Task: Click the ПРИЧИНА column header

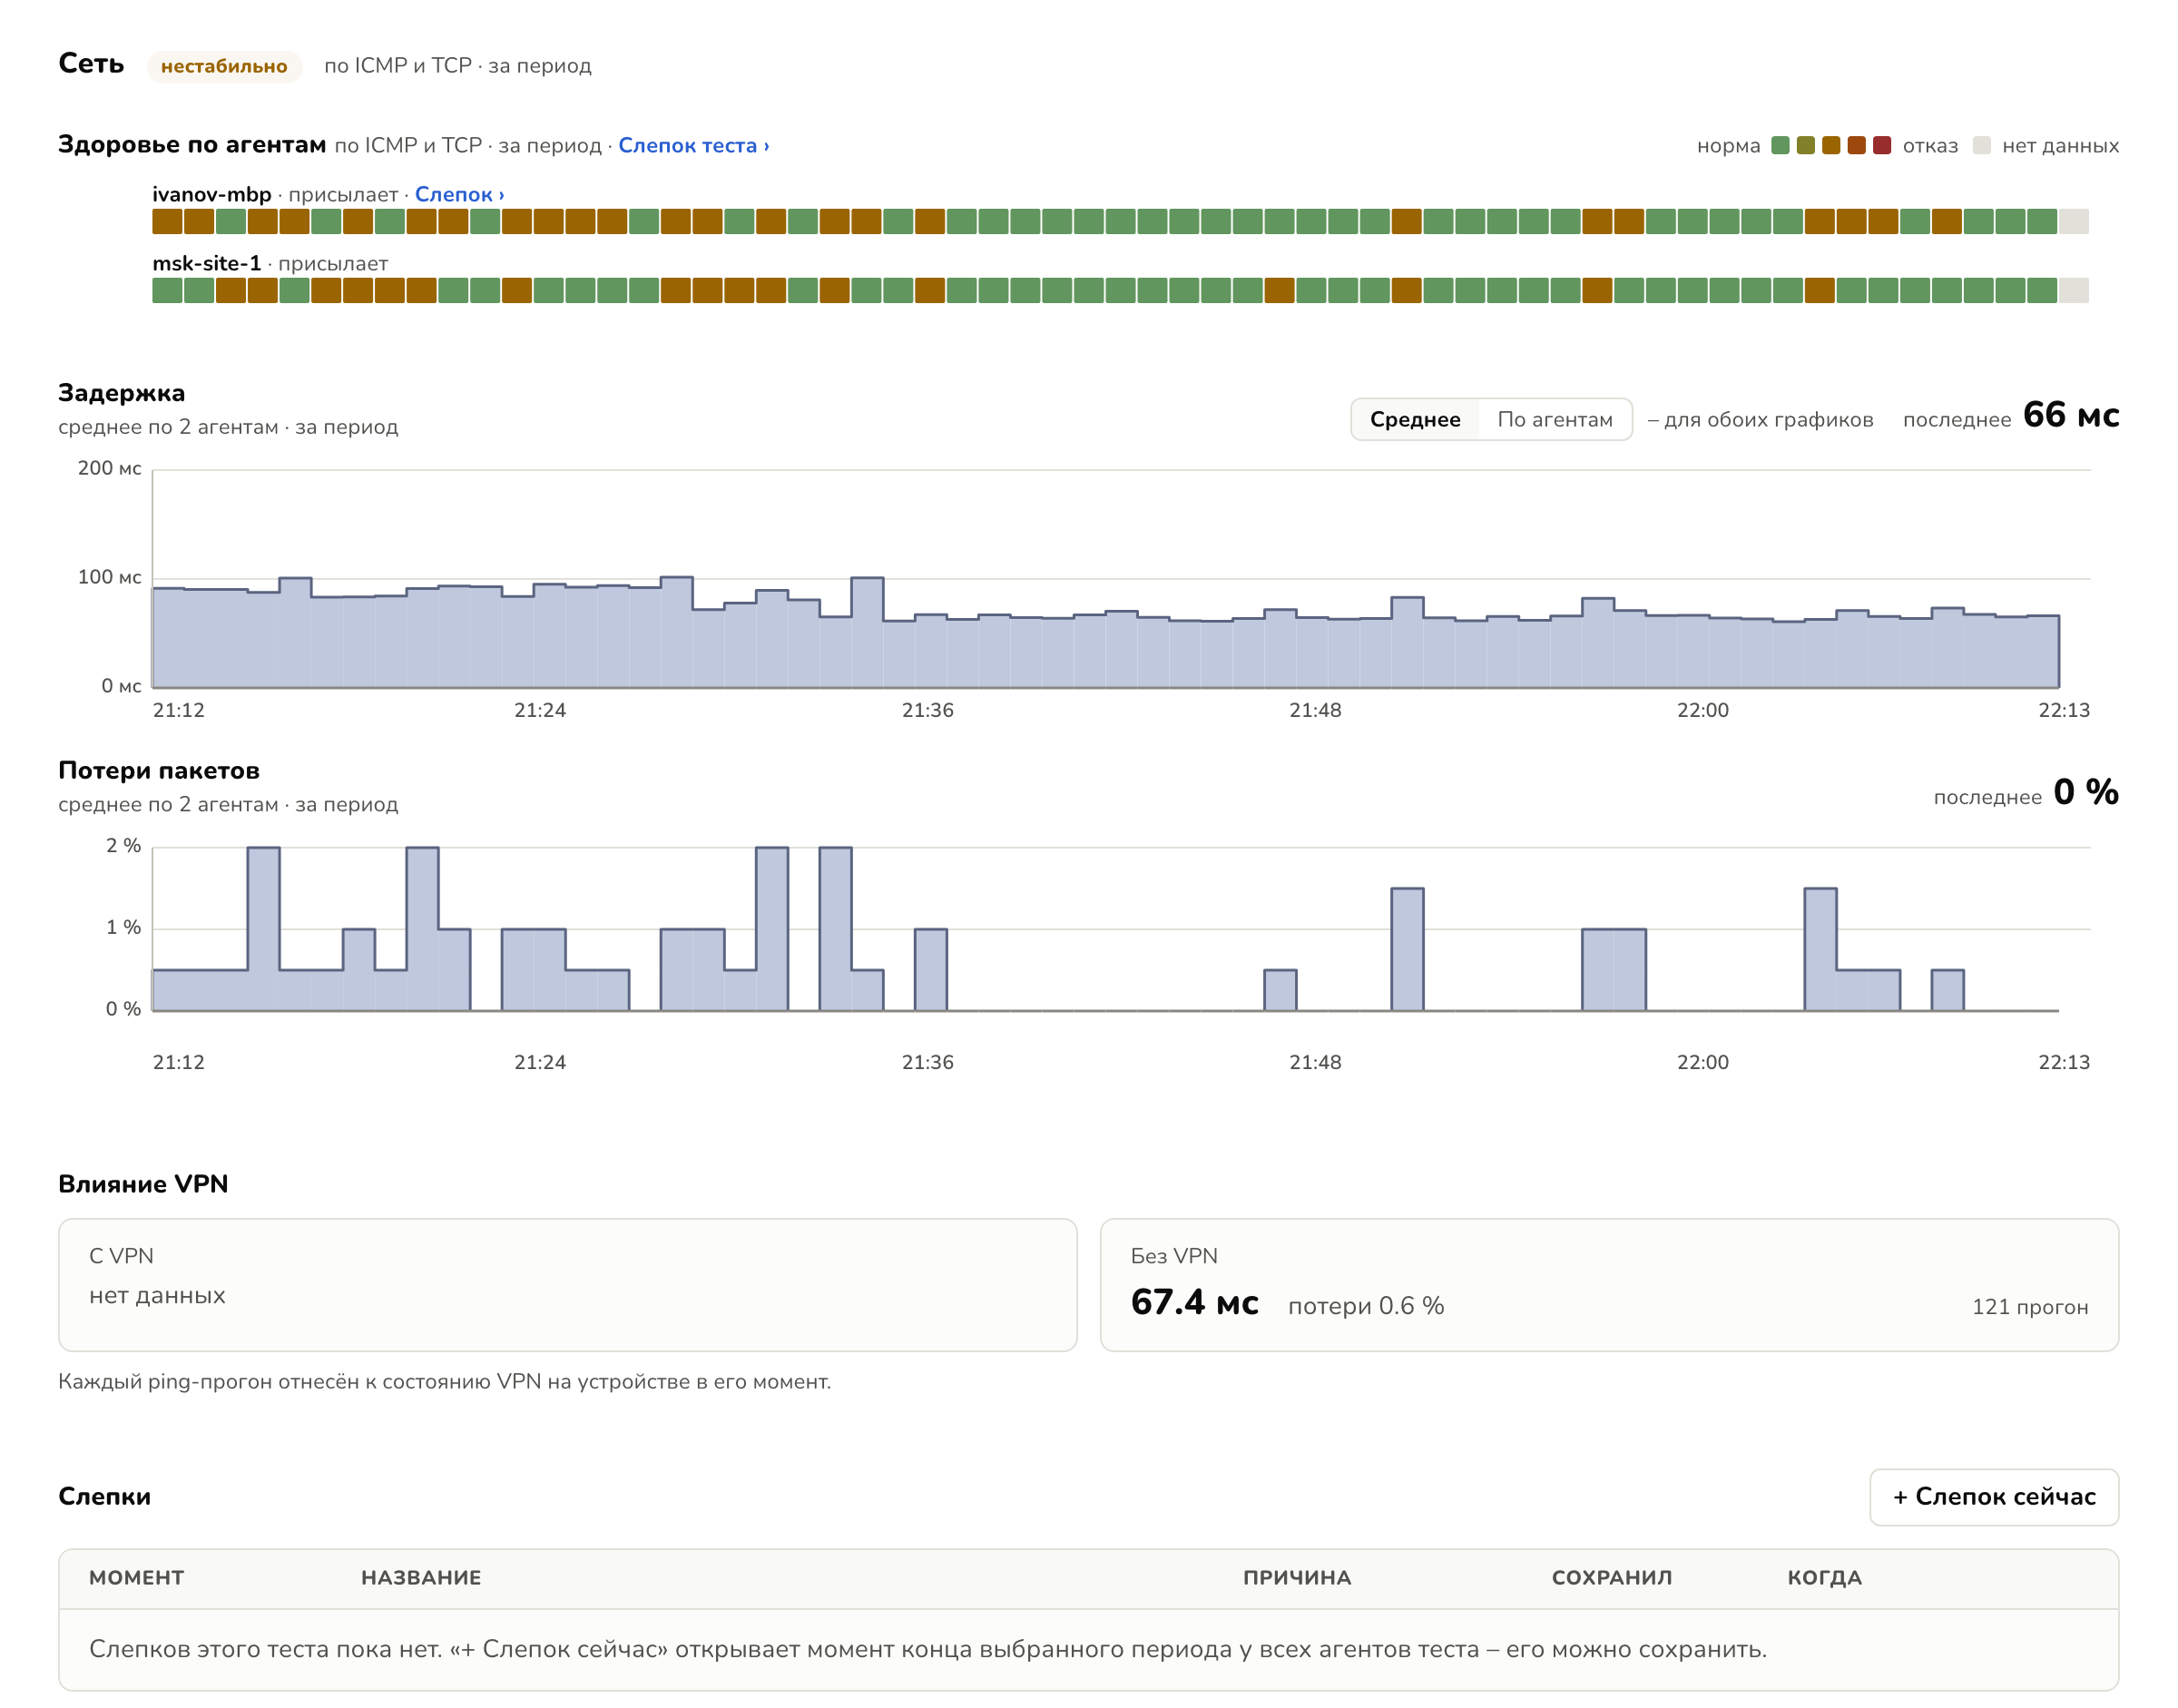Action: pos(1297,1578)
